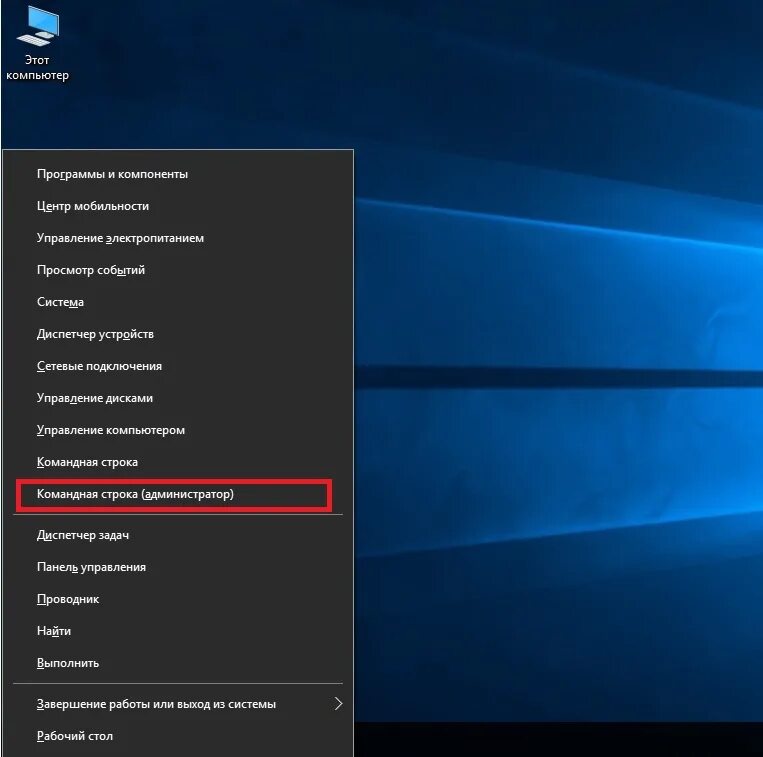Image resolution: width=763 pixels, height=757 pixels.
Task: Select Управление дисками
Action: (x=178, y=398)
